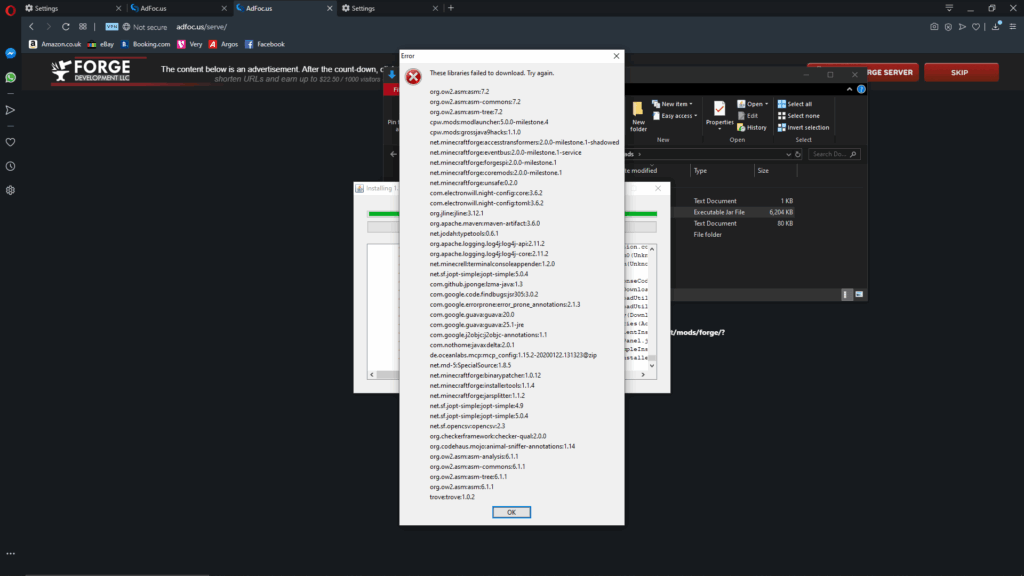Open the Very bookmark

coord(189,44)
